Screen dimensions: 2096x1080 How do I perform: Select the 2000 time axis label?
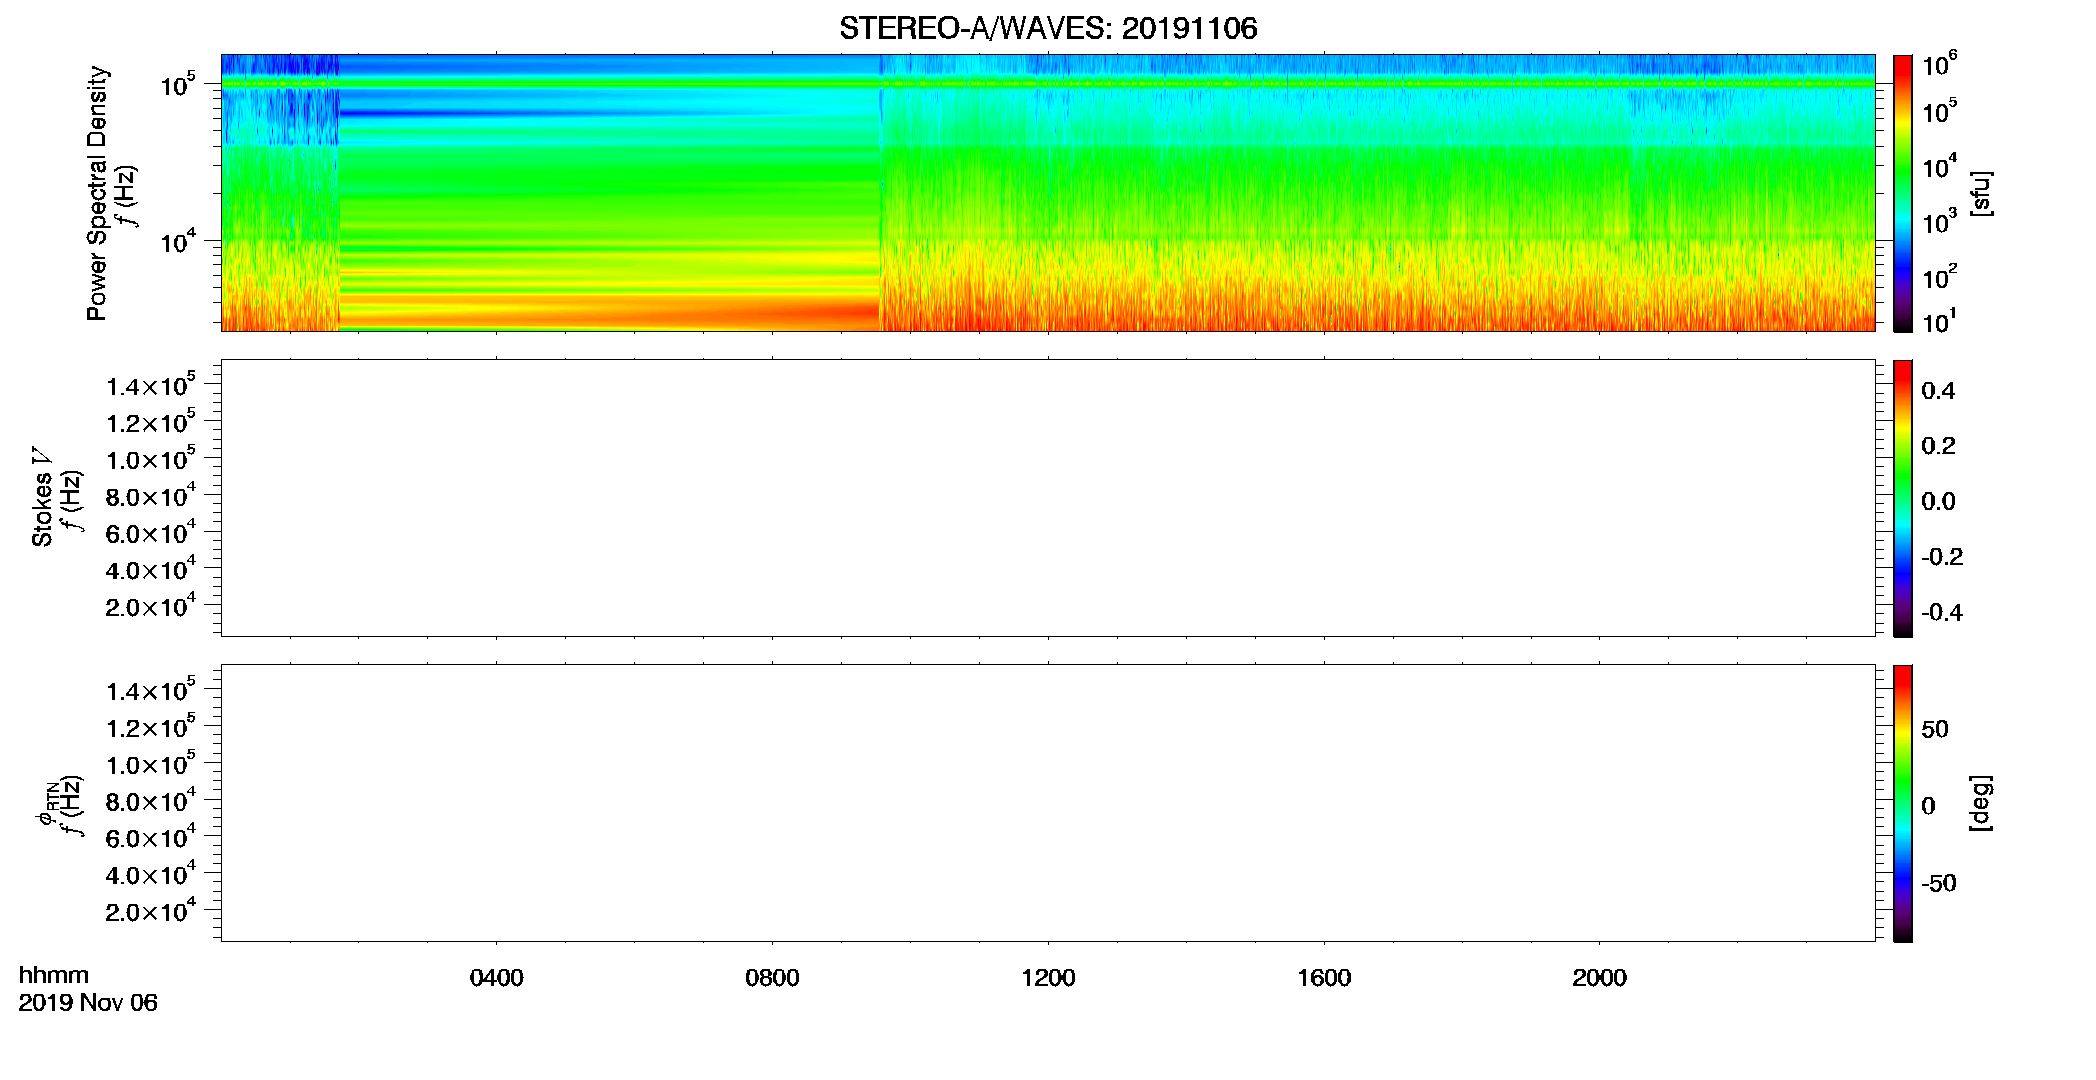point(1599,978)
